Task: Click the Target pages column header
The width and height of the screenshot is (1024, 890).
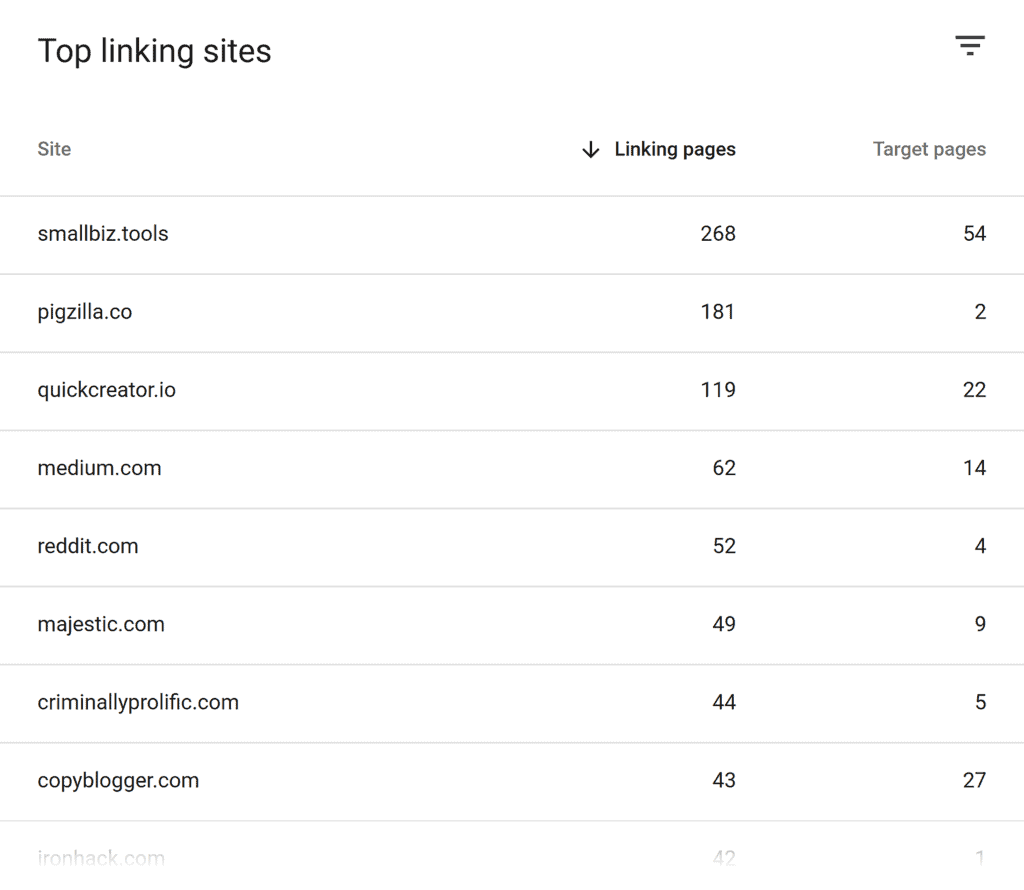Action: click(929, 150)
